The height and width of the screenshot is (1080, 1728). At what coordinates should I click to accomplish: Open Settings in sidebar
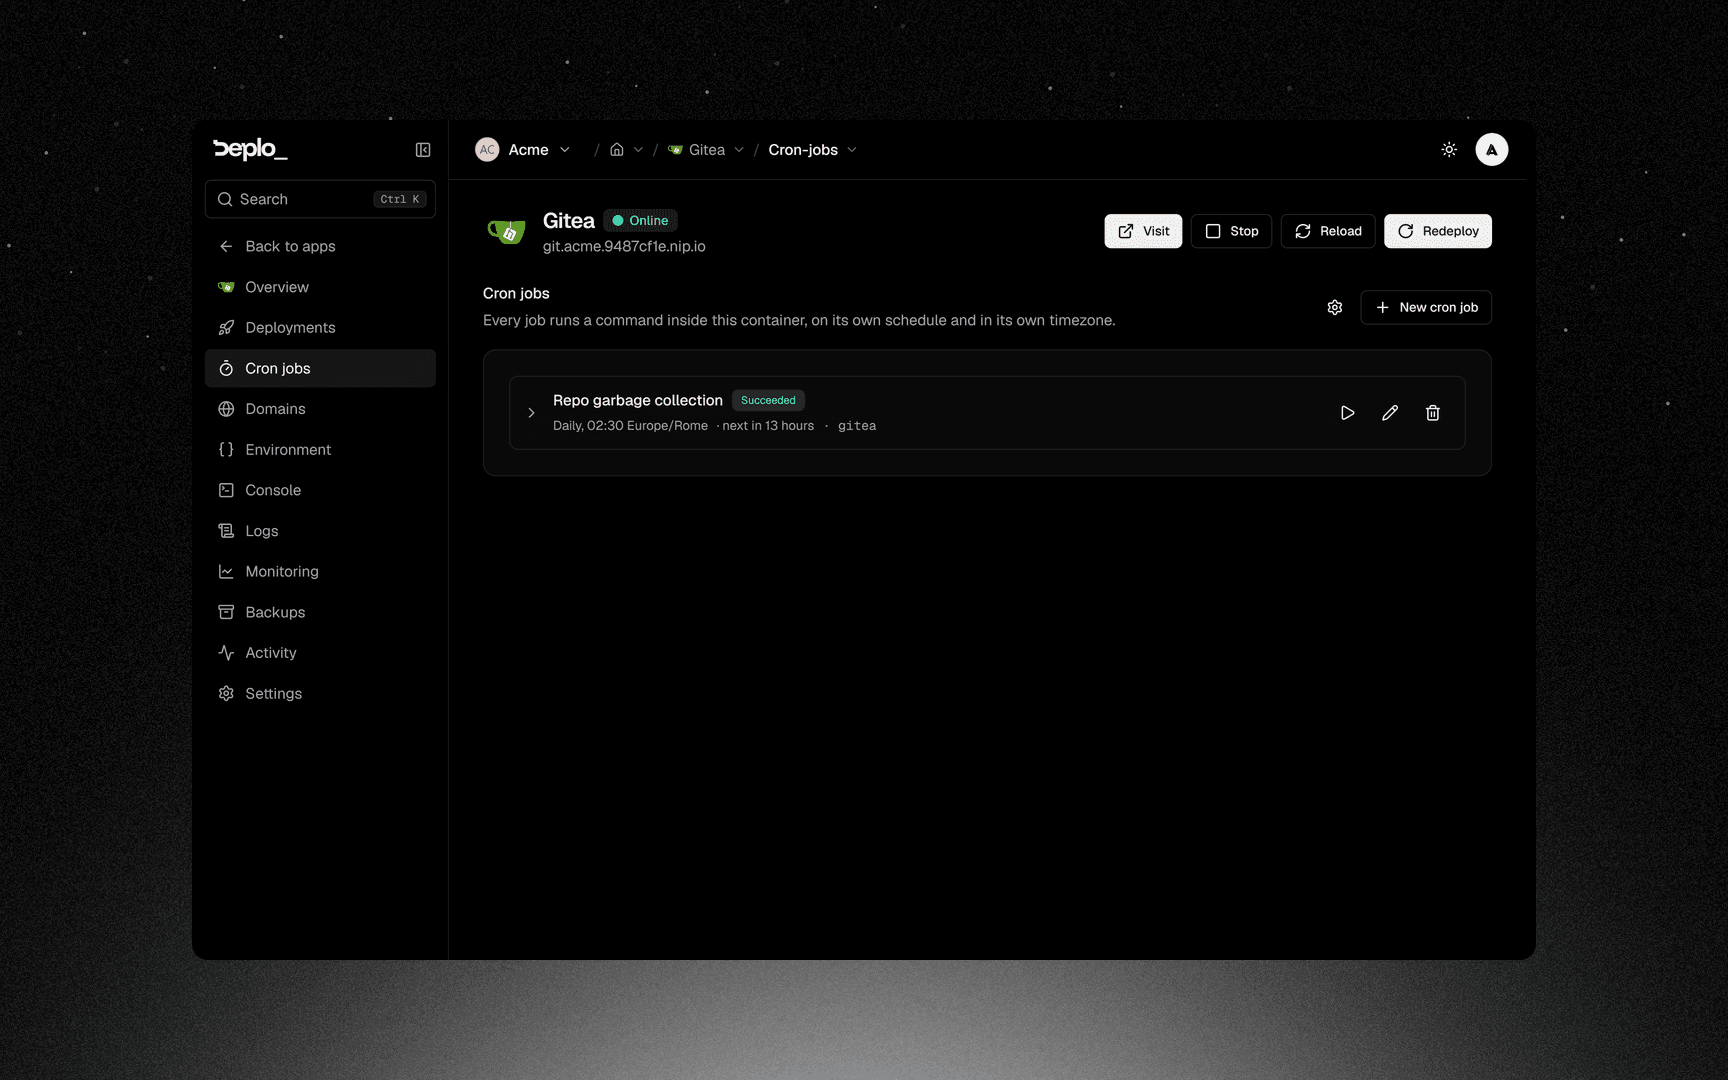(320, 694)
